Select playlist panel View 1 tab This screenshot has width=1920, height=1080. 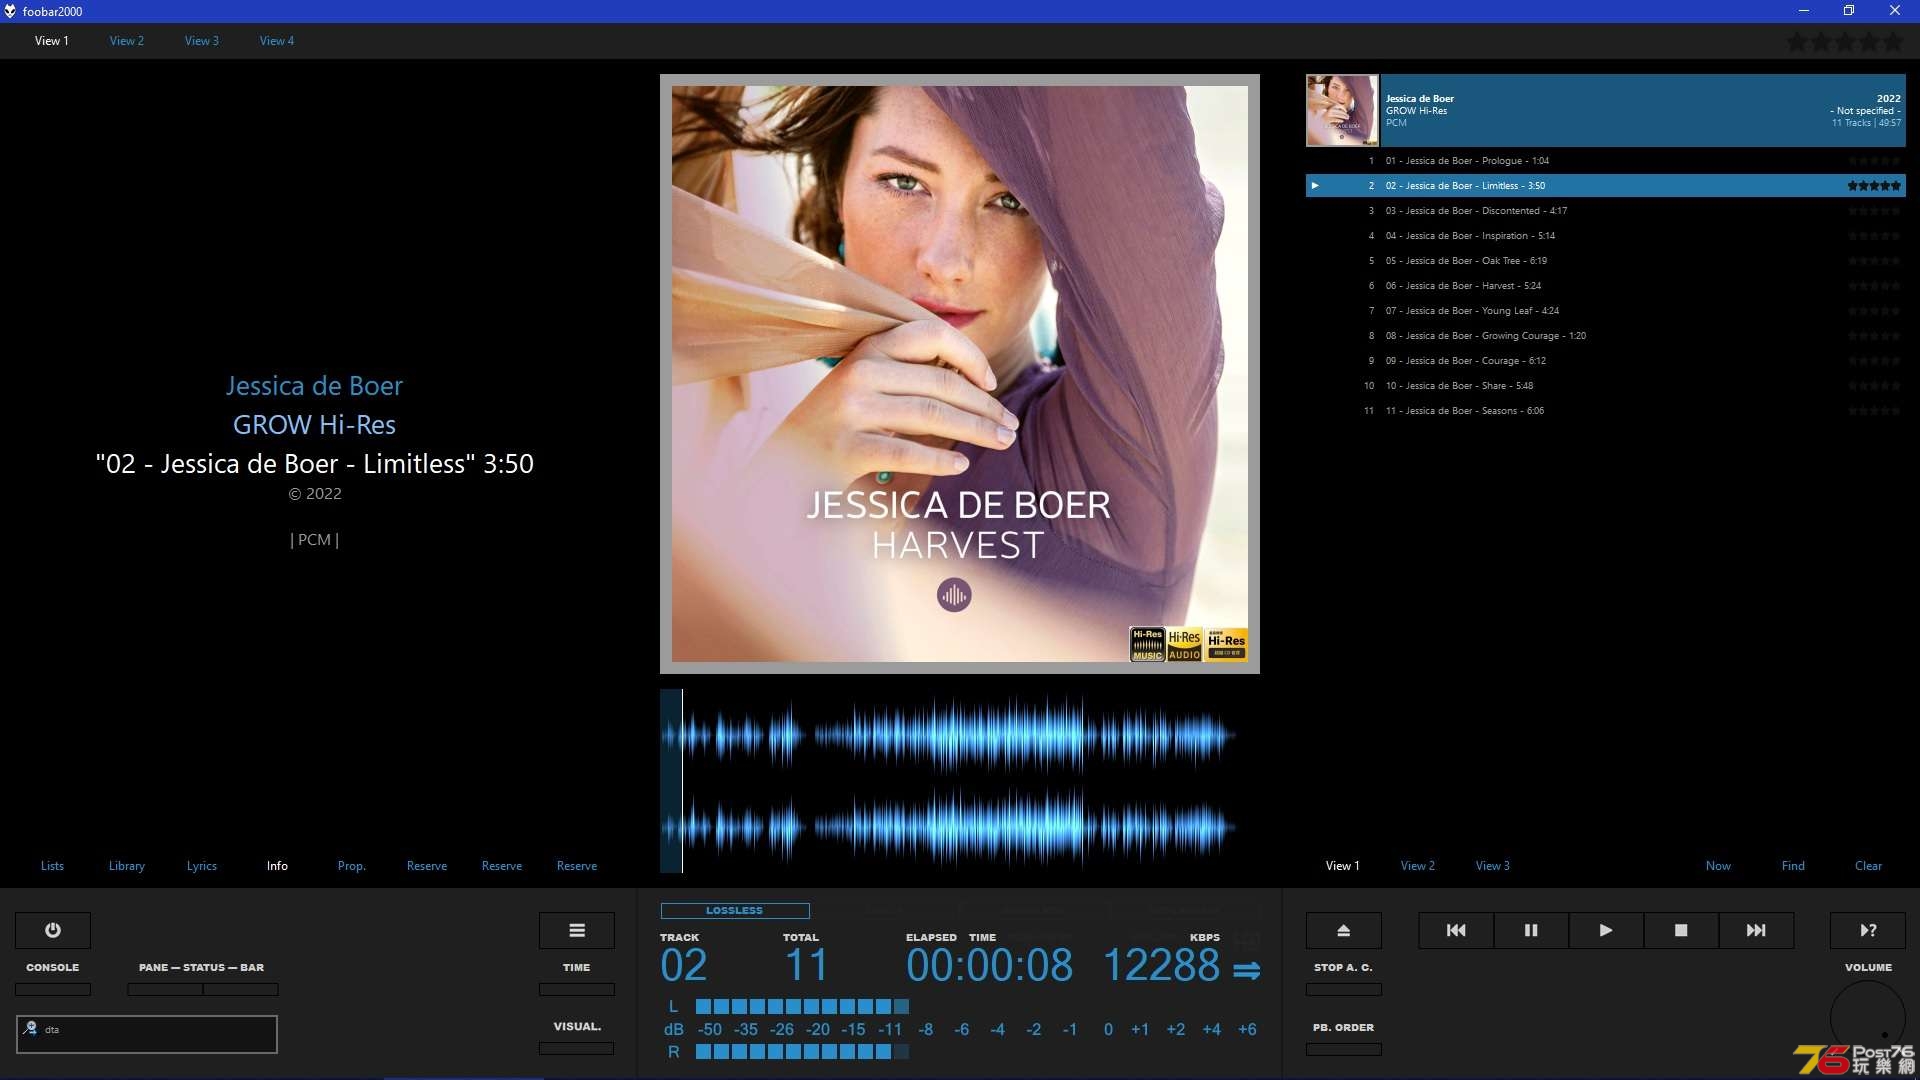(1343, 866)
